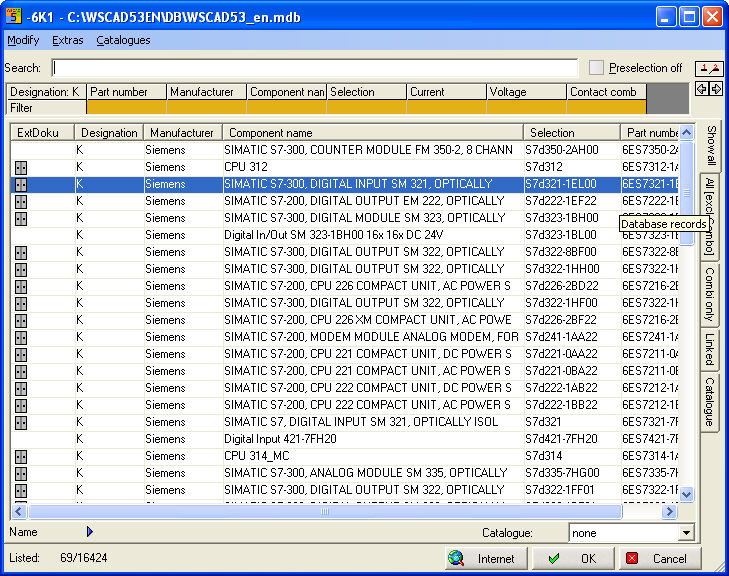Click the application icon in title bar
Image resolution: width=729 pixels, height=576 pixels.
tap(13, 16)
